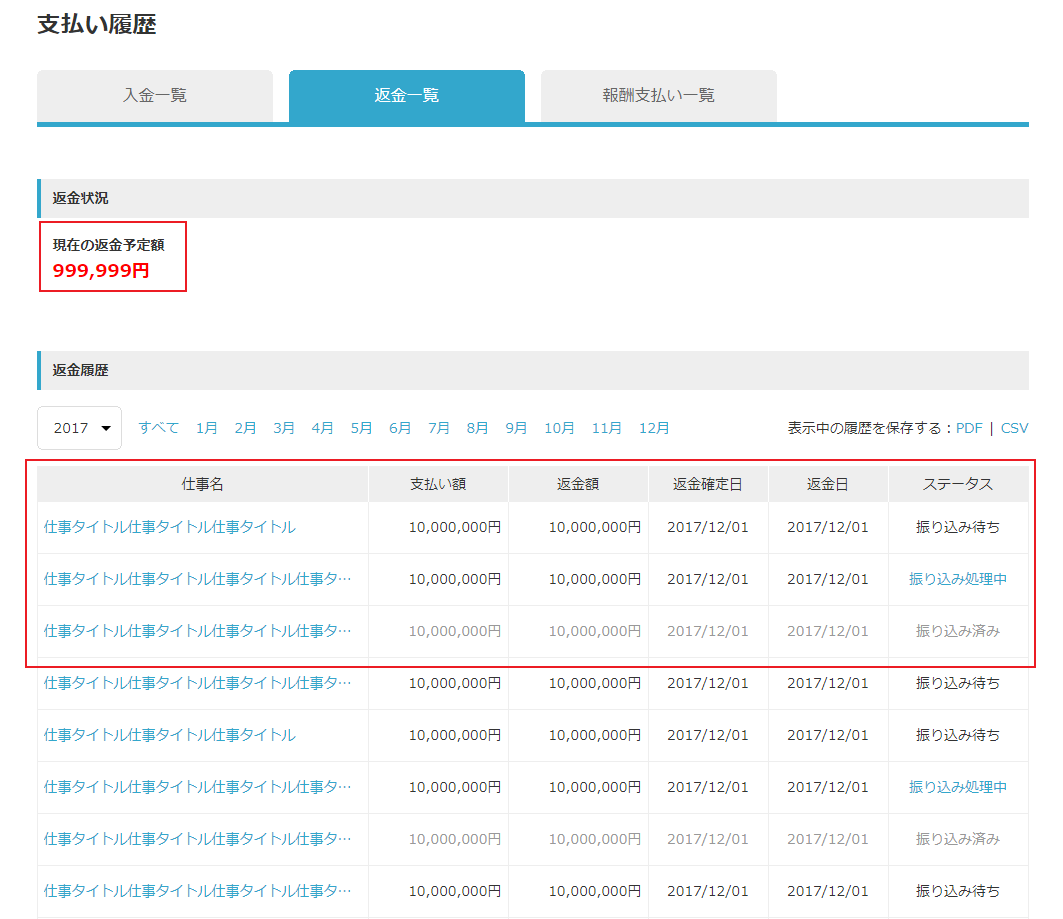Open the job title in the sixth table row
The image size is (1063, 919).
click(x=197, y=787)
